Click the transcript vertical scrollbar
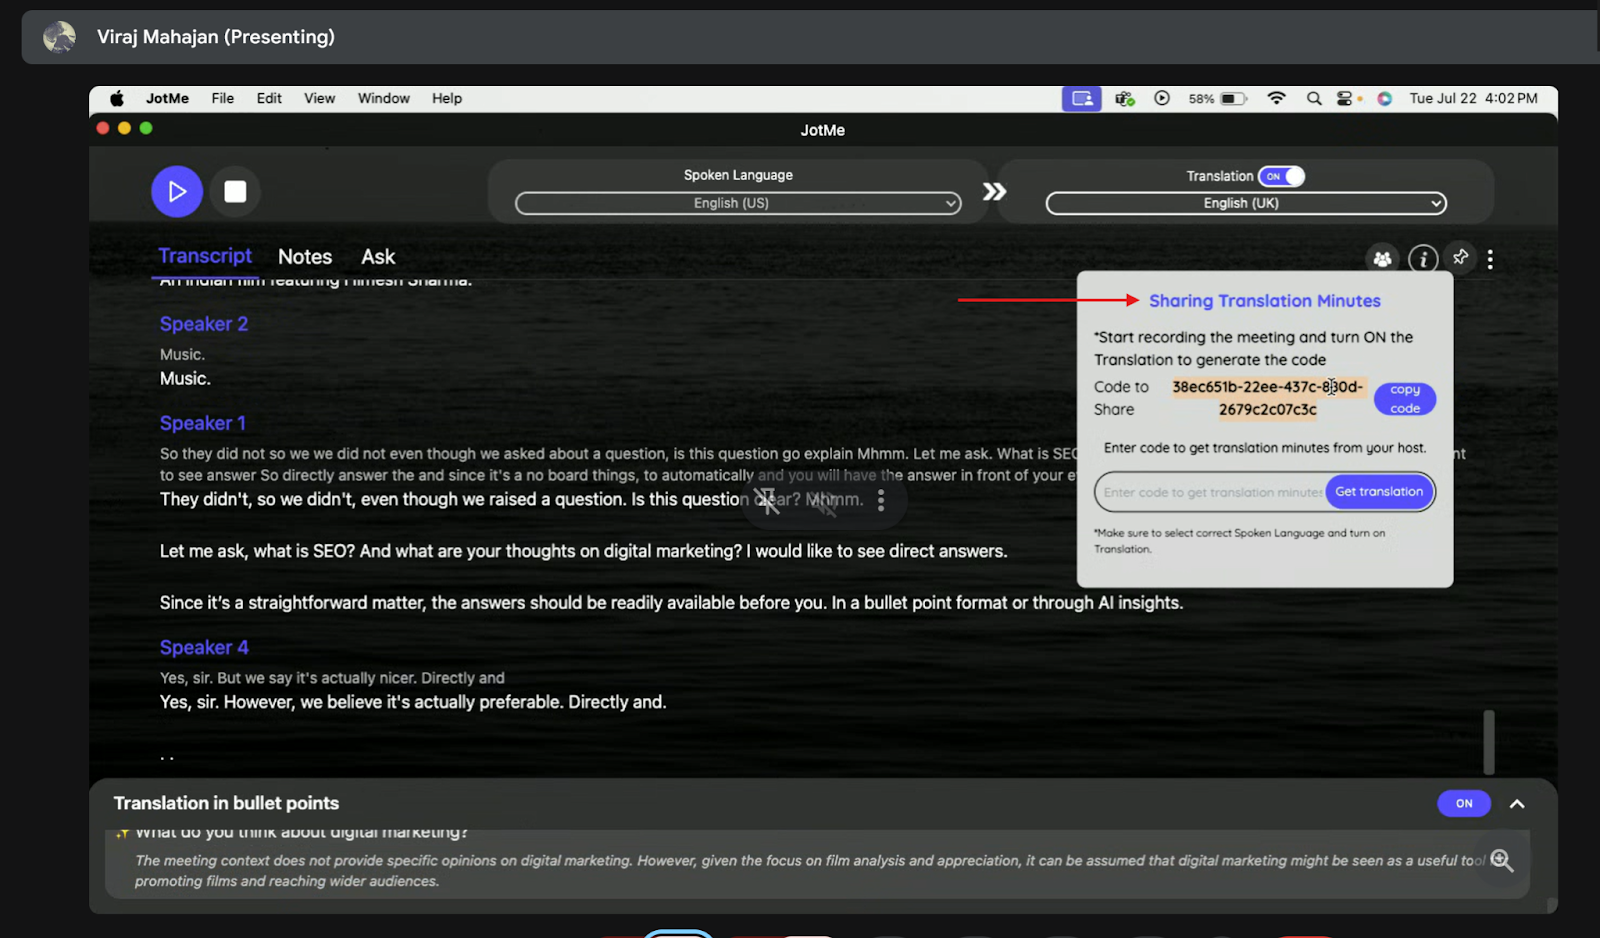 (1489, 741)
